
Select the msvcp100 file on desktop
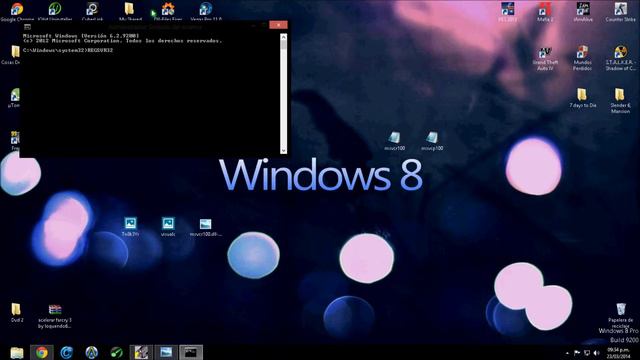(432, 141)
